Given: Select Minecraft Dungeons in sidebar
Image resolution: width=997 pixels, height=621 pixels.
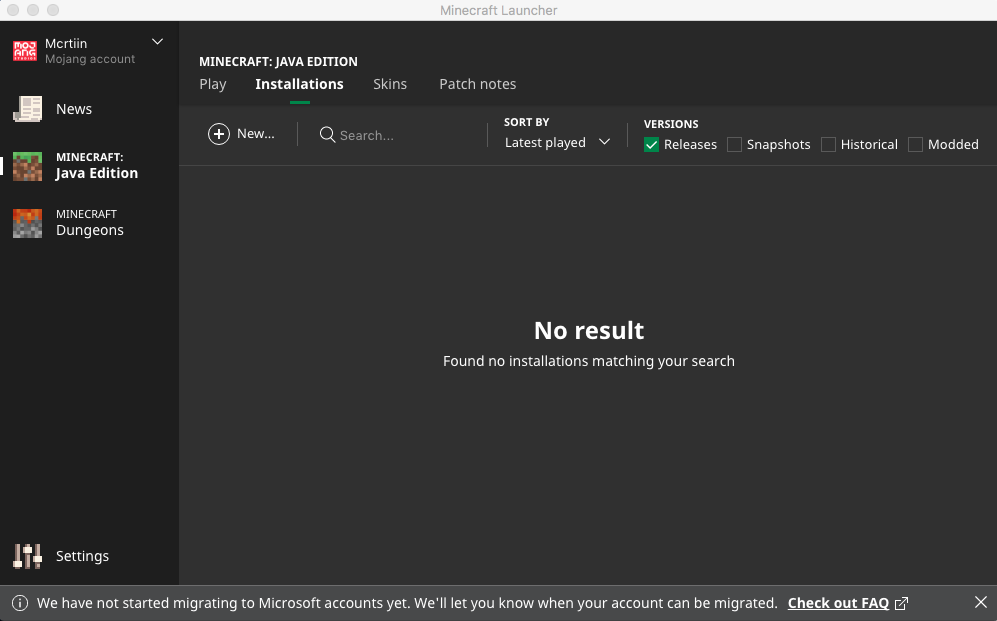Looking at the screenshot, I should point(89,223).
